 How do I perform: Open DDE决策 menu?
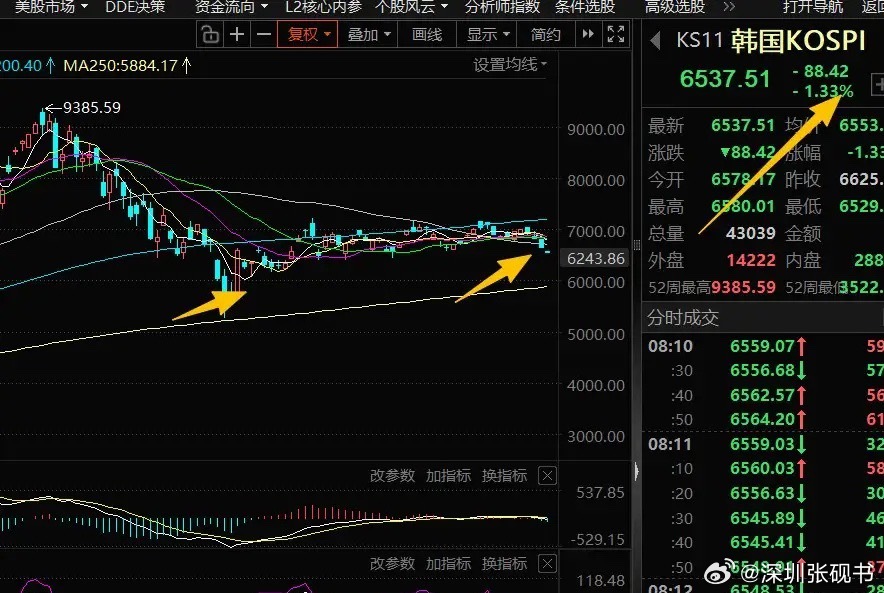point(135,7)
